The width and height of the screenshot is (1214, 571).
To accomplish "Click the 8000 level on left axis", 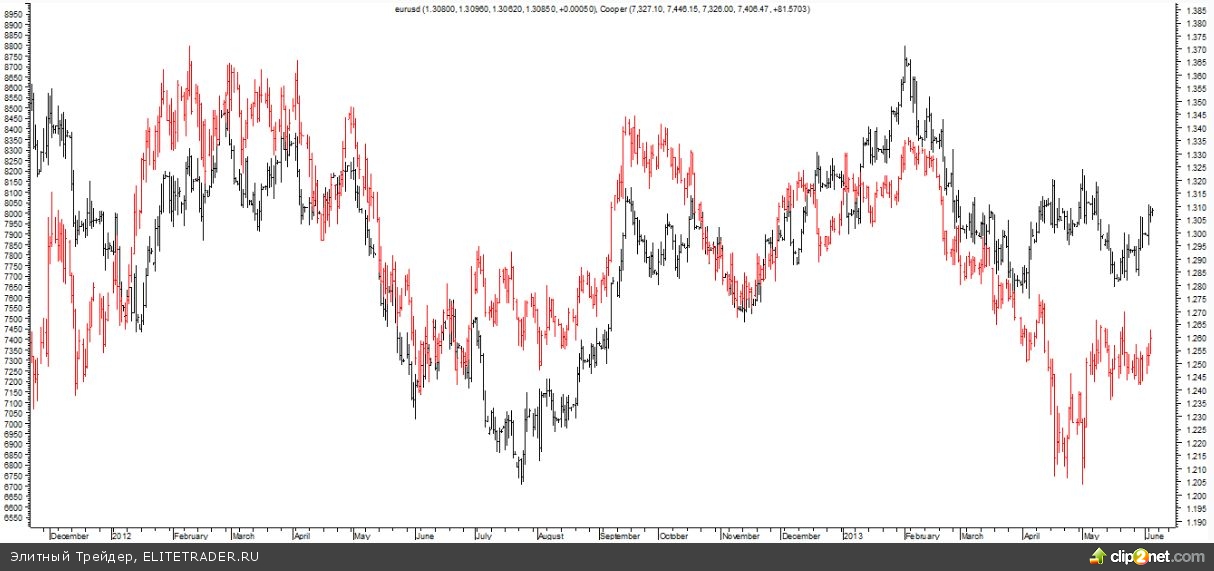I will coord(16,214).
